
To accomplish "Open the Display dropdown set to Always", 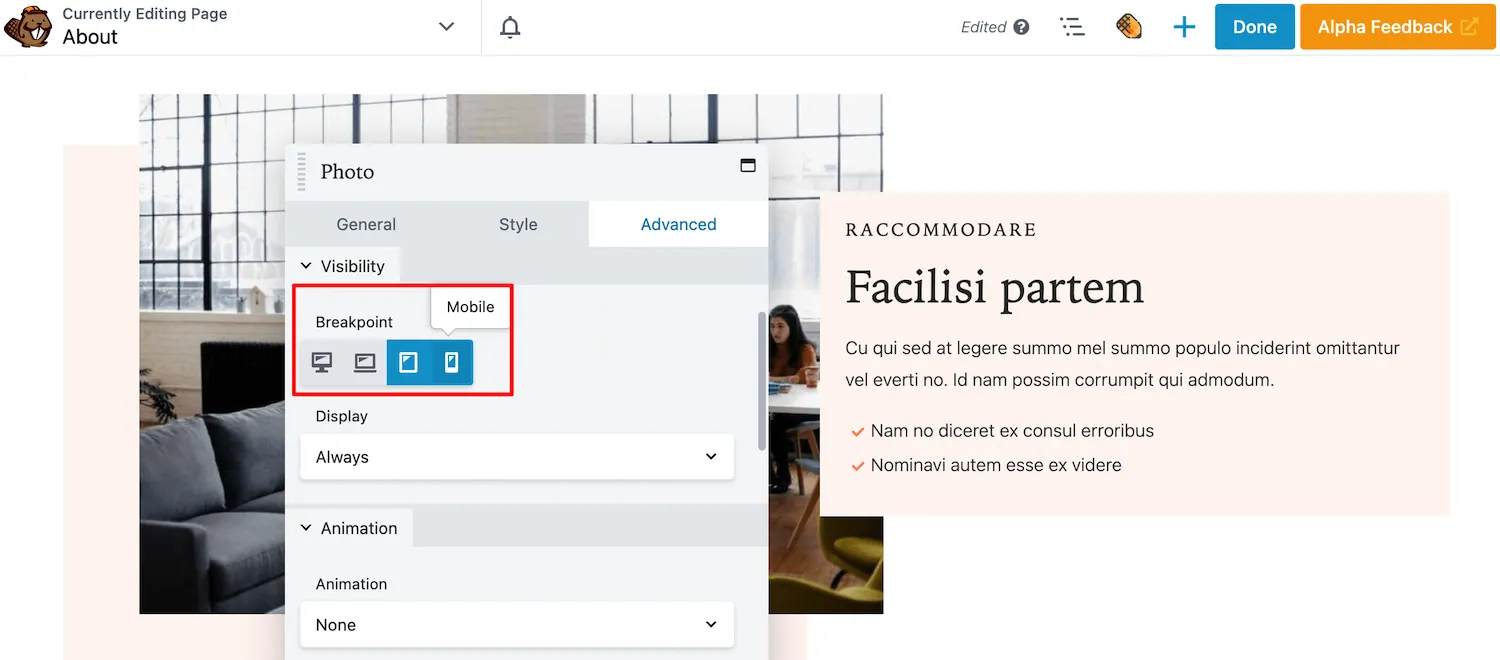I will (517, 457).
